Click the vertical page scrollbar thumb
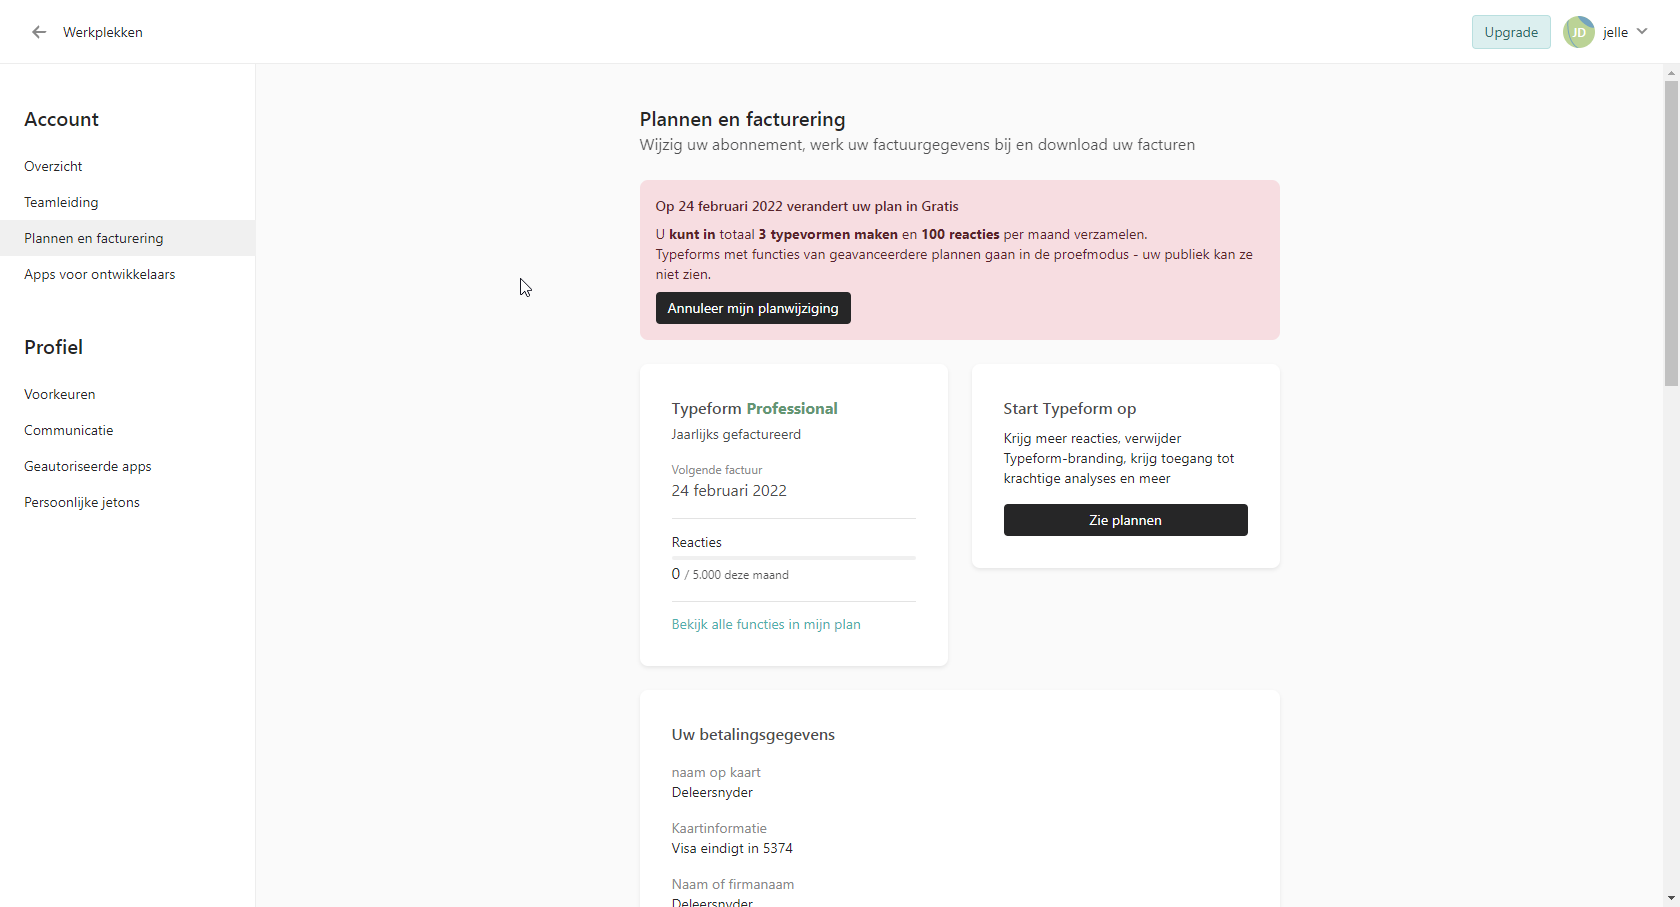Image resolution: width=1680 pixels, height=907 pixels. pos(1671,233)
